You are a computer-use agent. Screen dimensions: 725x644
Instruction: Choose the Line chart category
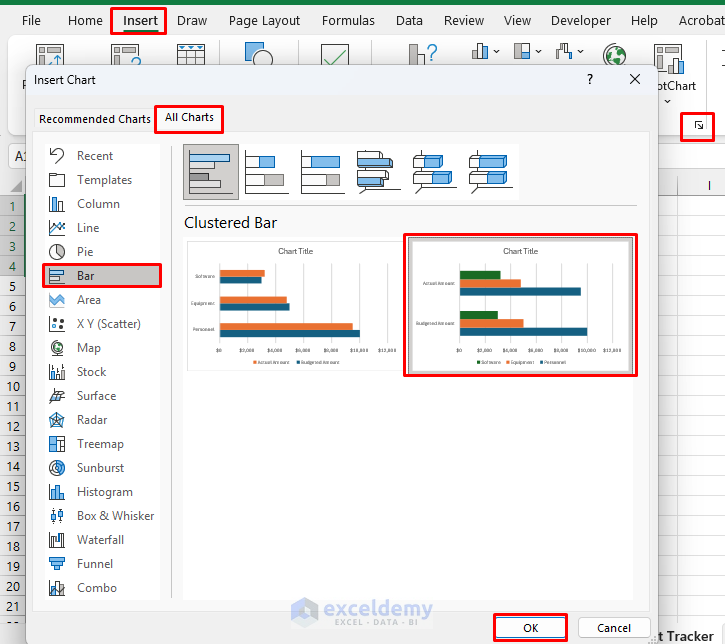click(103, 228)
